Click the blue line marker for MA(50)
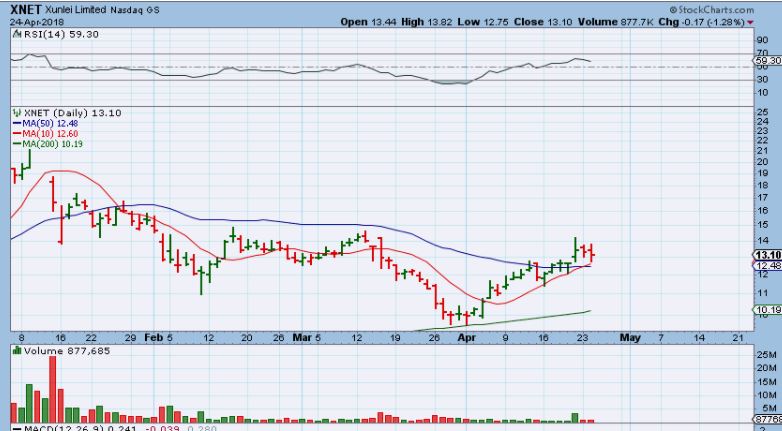Image resolution: width=782 pixels, height=431 pixels. [x=17, y=123]
